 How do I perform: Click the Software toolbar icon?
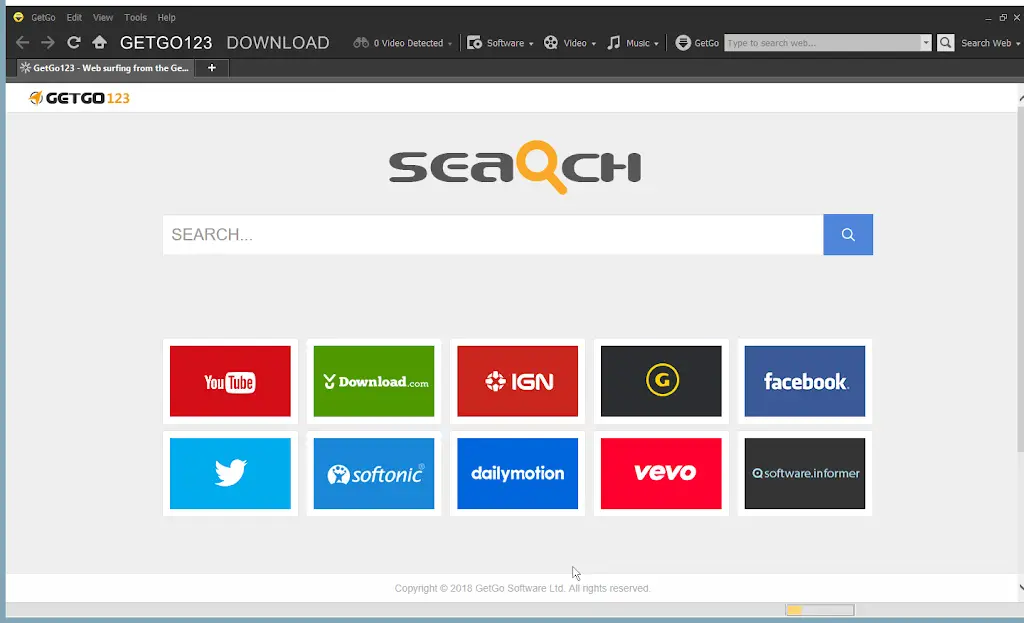tap(475, 43)
